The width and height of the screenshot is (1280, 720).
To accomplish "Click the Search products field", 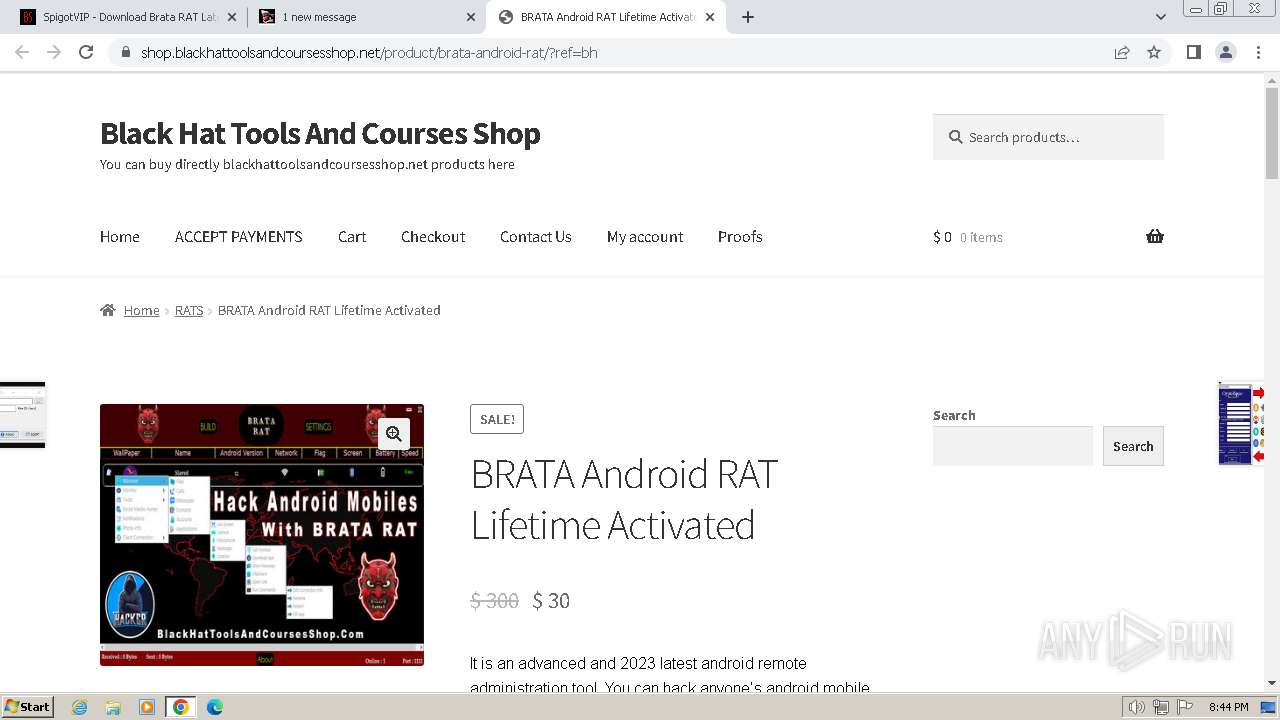I will coord(1048,137).
